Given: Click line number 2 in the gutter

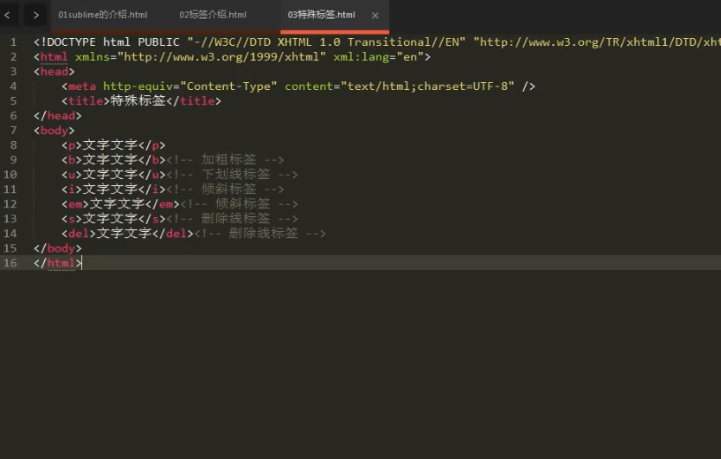Looking at the screenshot, I should tap(13, 57).
